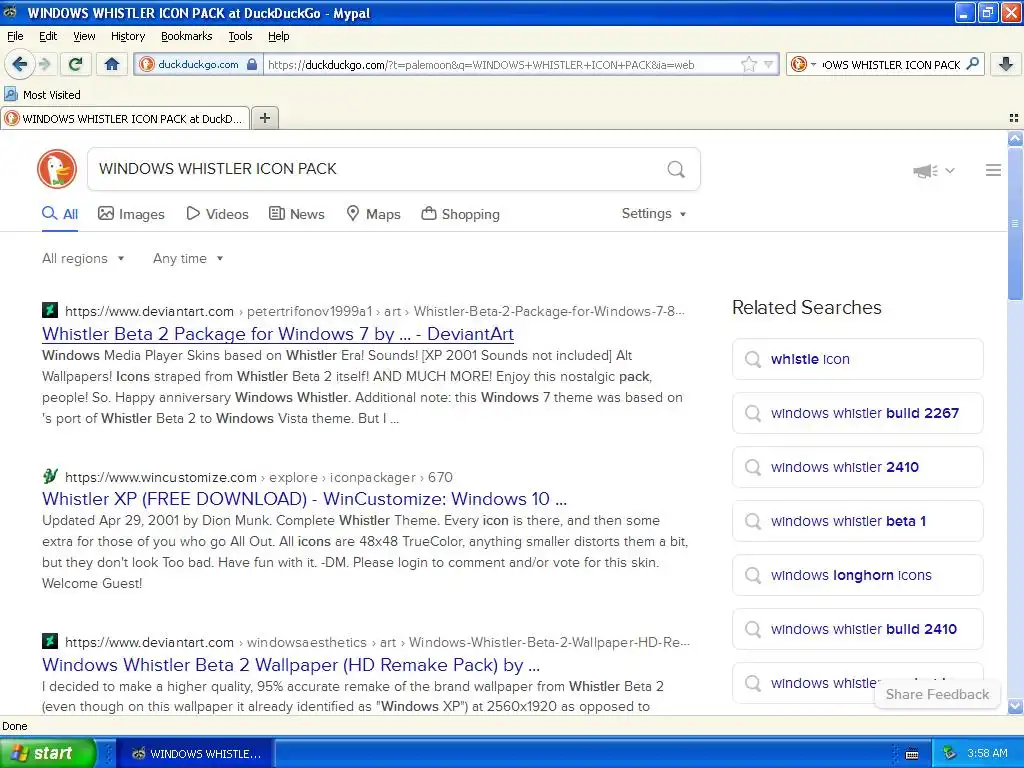The height and width of the screenshot is (768, 1024).
Task: Click the tab groups grid icon
Action: (1014, 118)
